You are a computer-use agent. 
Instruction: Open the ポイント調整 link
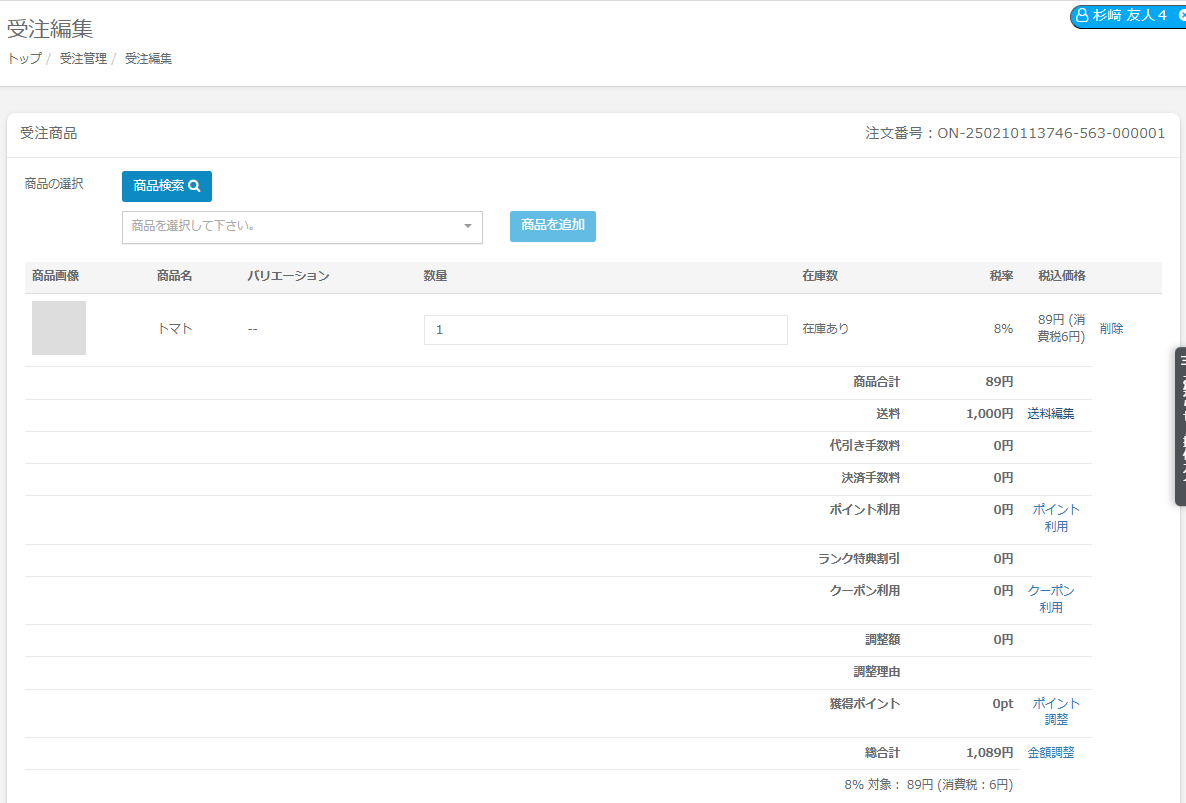pyautogui.click(x=1056, y=711)
